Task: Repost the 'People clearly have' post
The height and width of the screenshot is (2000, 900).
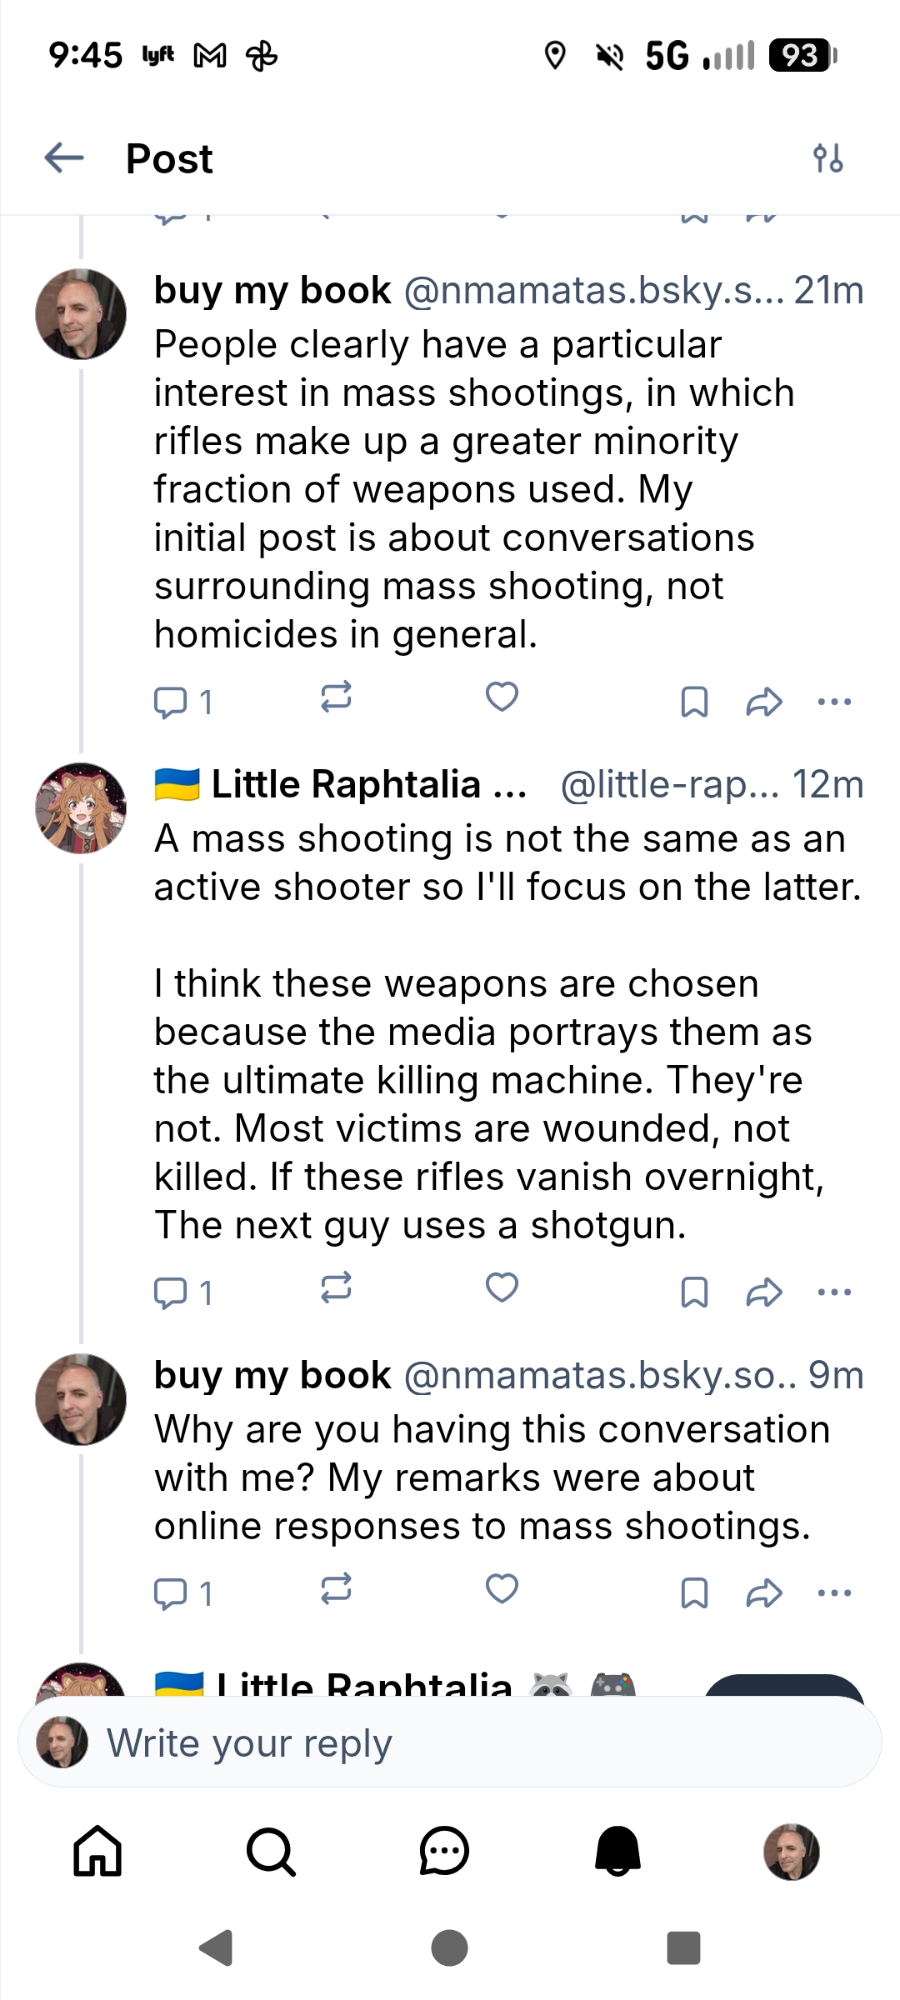Action: [336, 697]
